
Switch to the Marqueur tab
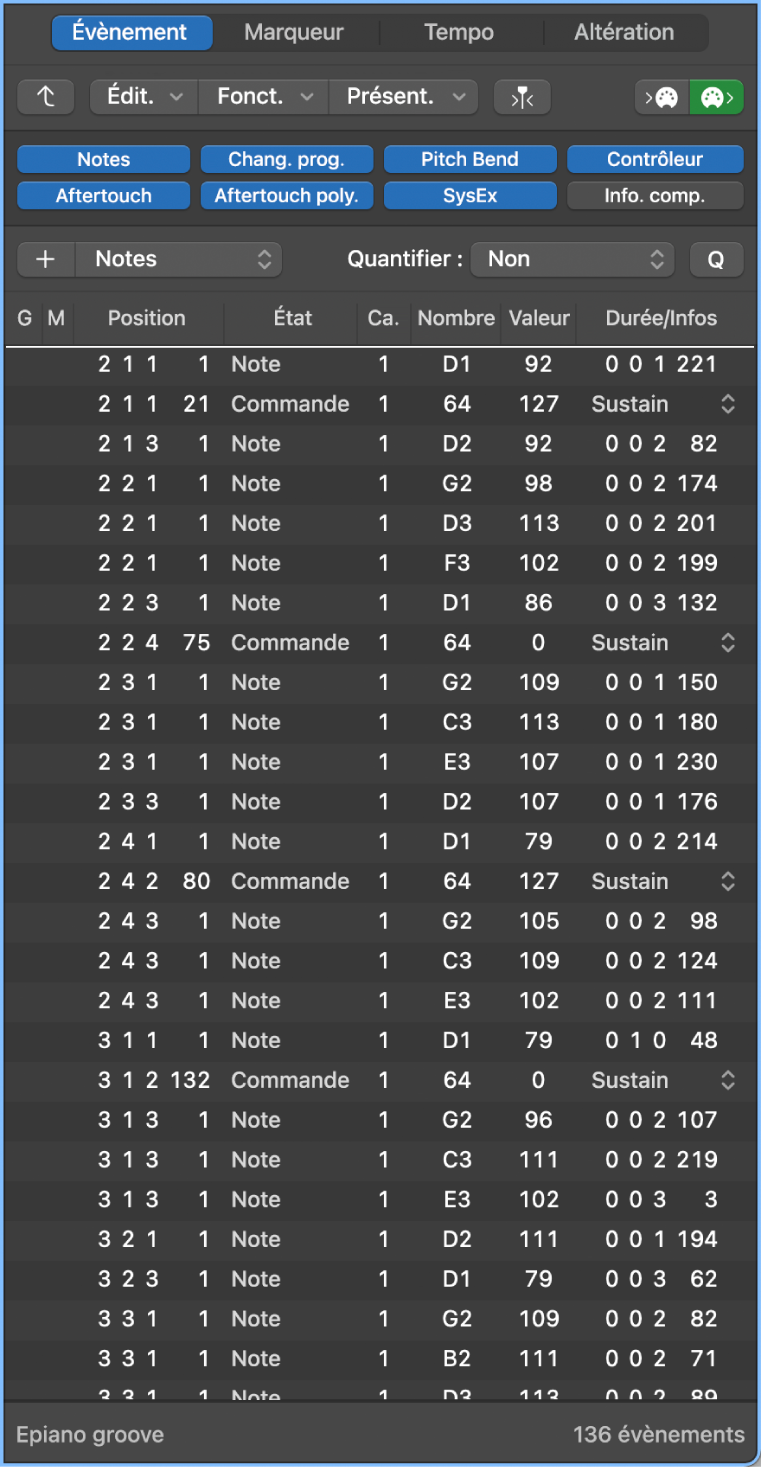click(294, 32)
